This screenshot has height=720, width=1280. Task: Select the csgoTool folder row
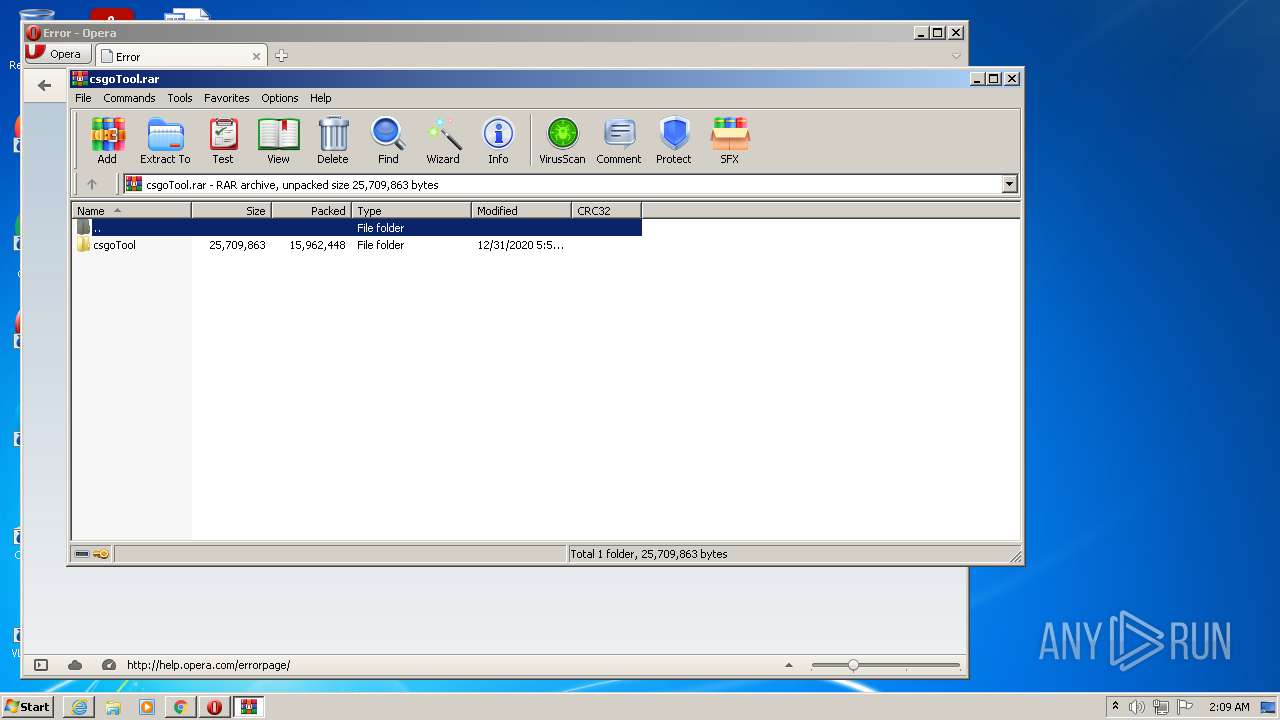point(357,245)
